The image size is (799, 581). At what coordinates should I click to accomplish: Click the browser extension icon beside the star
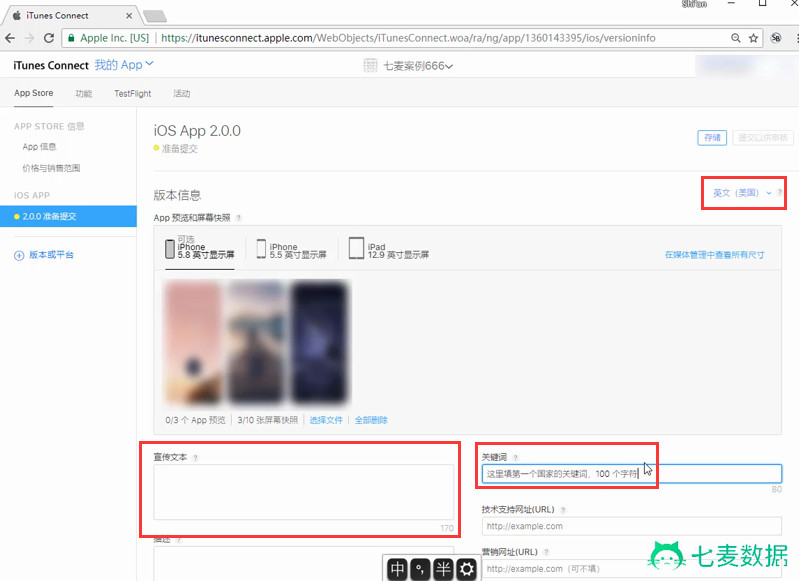(x=776, y=38)
